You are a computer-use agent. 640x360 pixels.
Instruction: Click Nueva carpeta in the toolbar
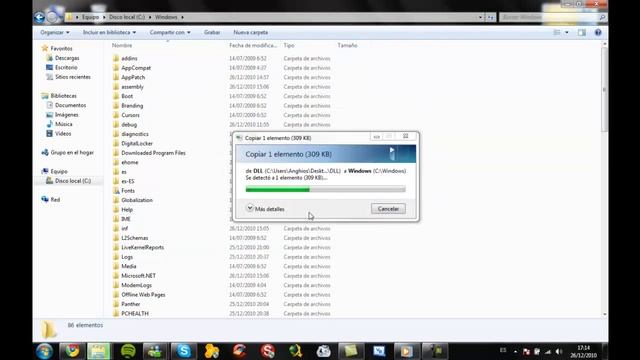(251, 32)
